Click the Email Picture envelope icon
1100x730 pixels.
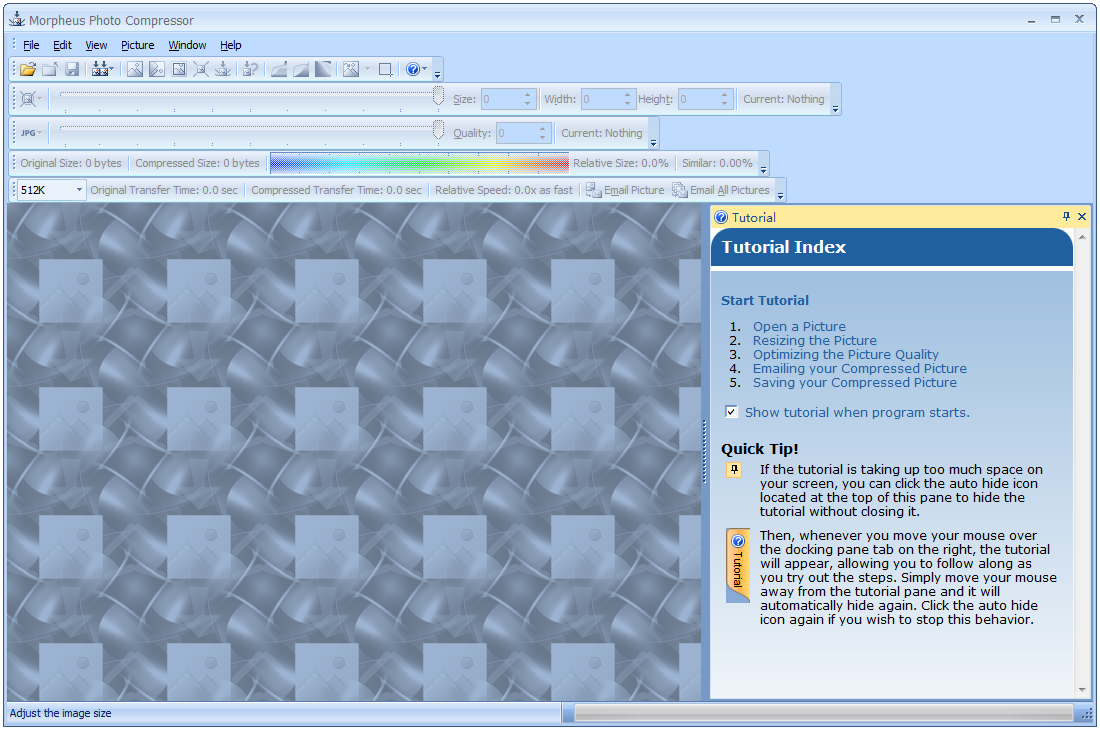click(x=593, y=190)
